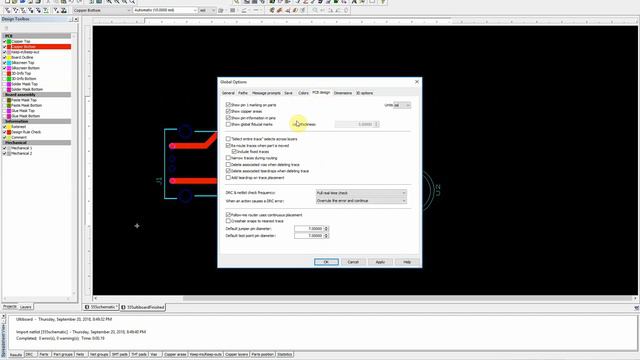This screenshot has width=640, height=360.
Task: Open 'When an action causes a DRC error' dropdown
Action: 361,201
